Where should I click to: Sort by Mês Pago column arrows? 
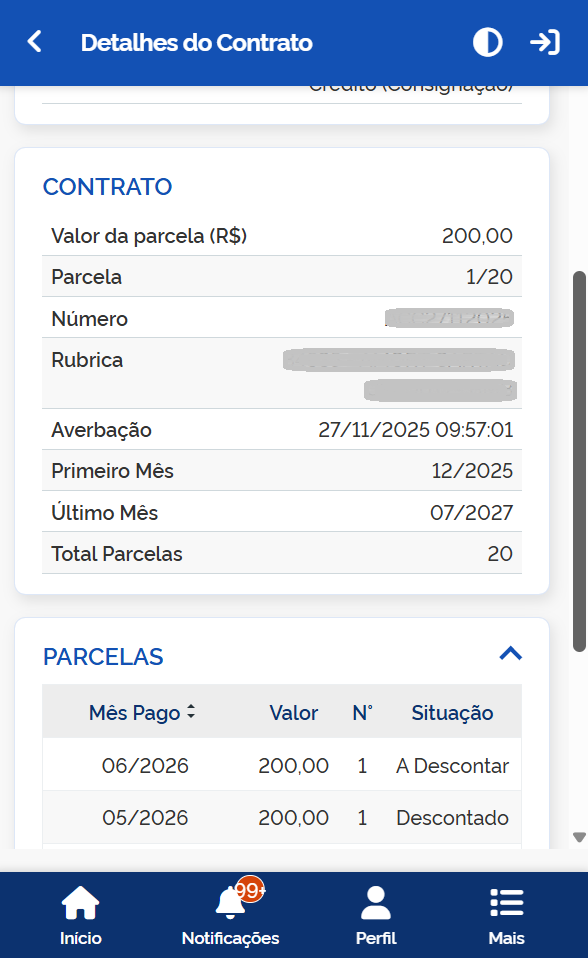click(191, 712)
